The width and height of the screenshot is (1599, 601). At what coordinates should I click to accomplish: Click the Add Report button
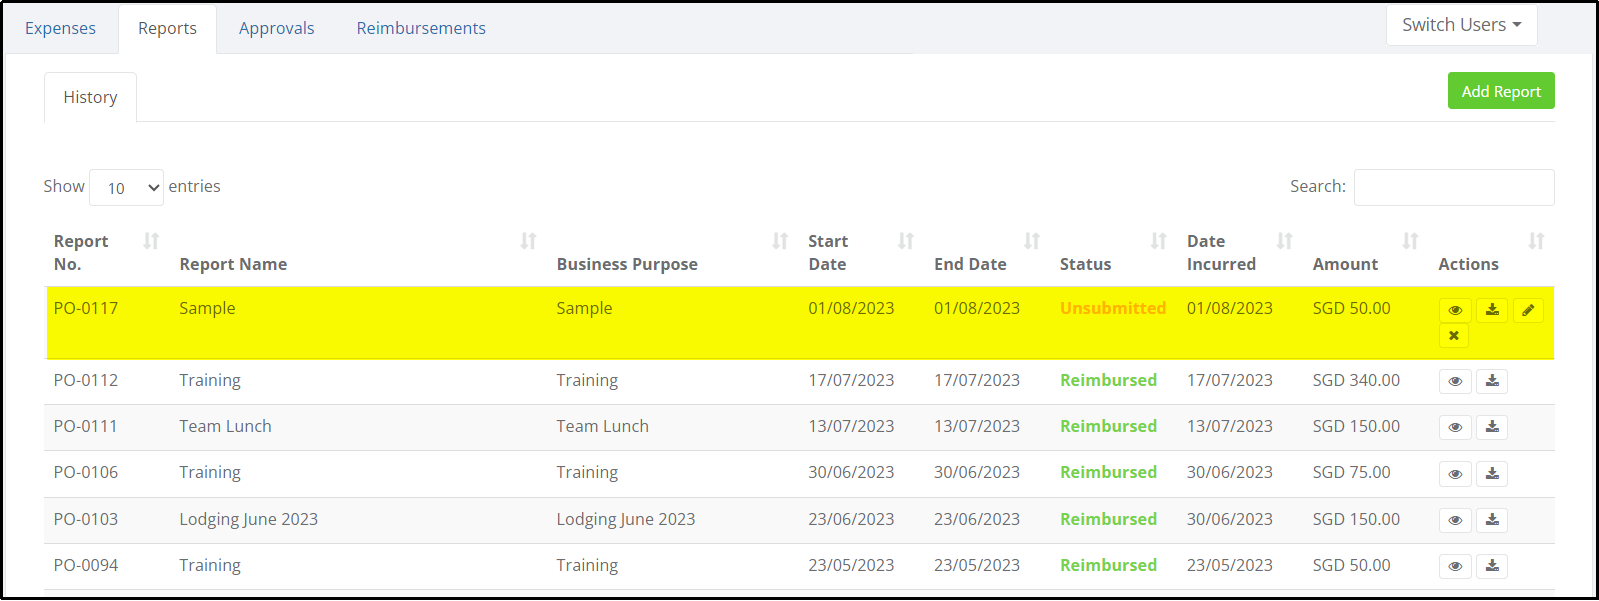[x=1501, y=91]
